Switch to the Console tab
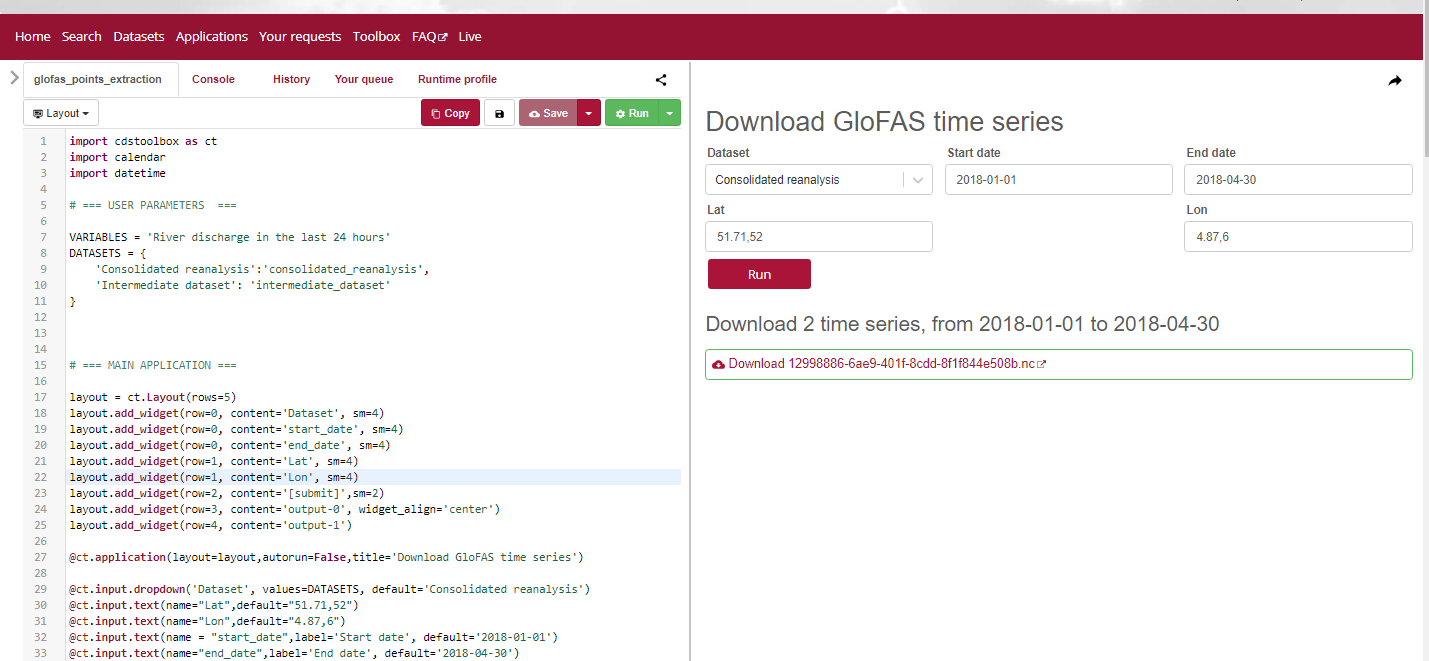This screenshot has width=1429, height=661. (x=213, y=79)
